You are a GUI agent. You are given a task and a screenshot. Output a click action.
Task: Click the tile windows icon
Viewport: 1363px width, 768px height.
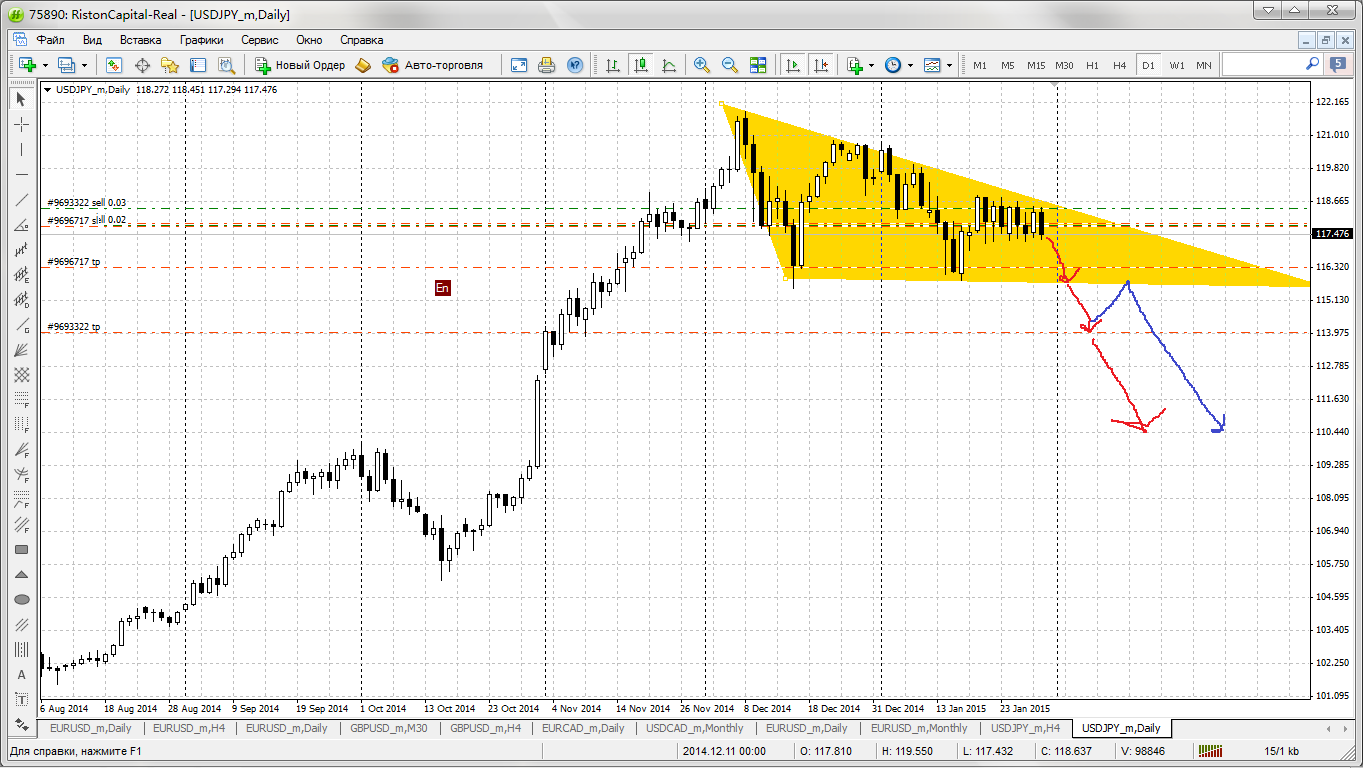[x=758, y=65]
